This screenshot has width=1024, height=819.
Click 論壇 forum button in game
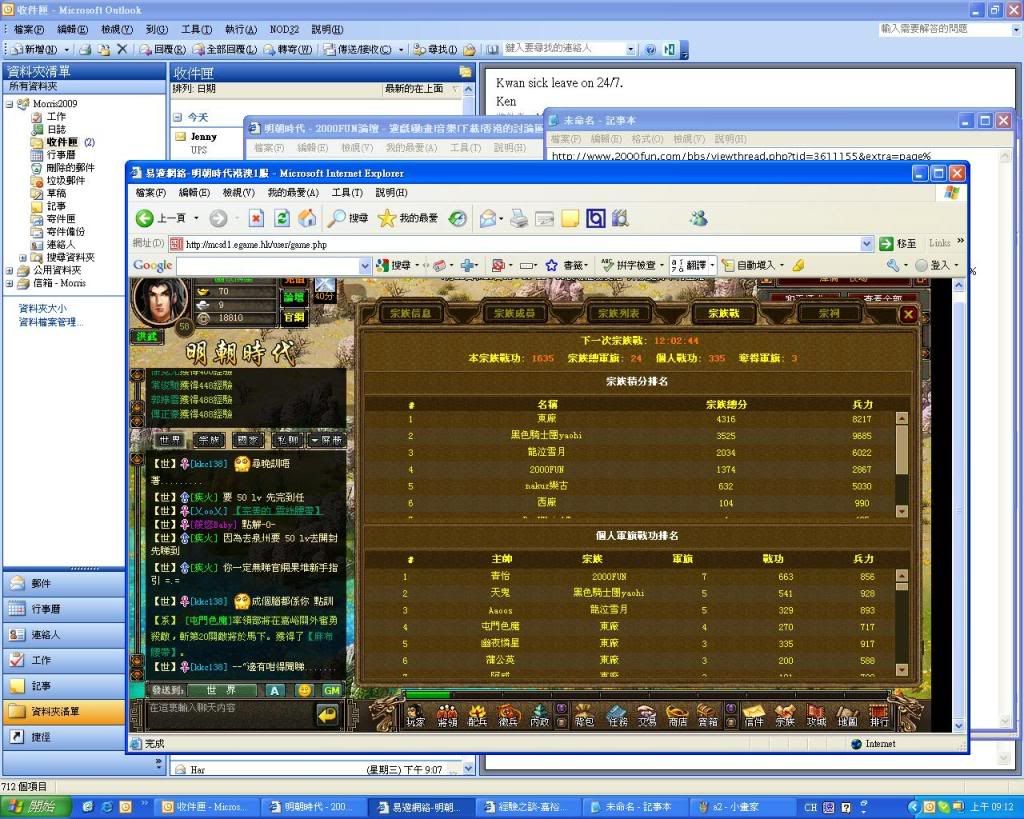[x=294, y=298]
